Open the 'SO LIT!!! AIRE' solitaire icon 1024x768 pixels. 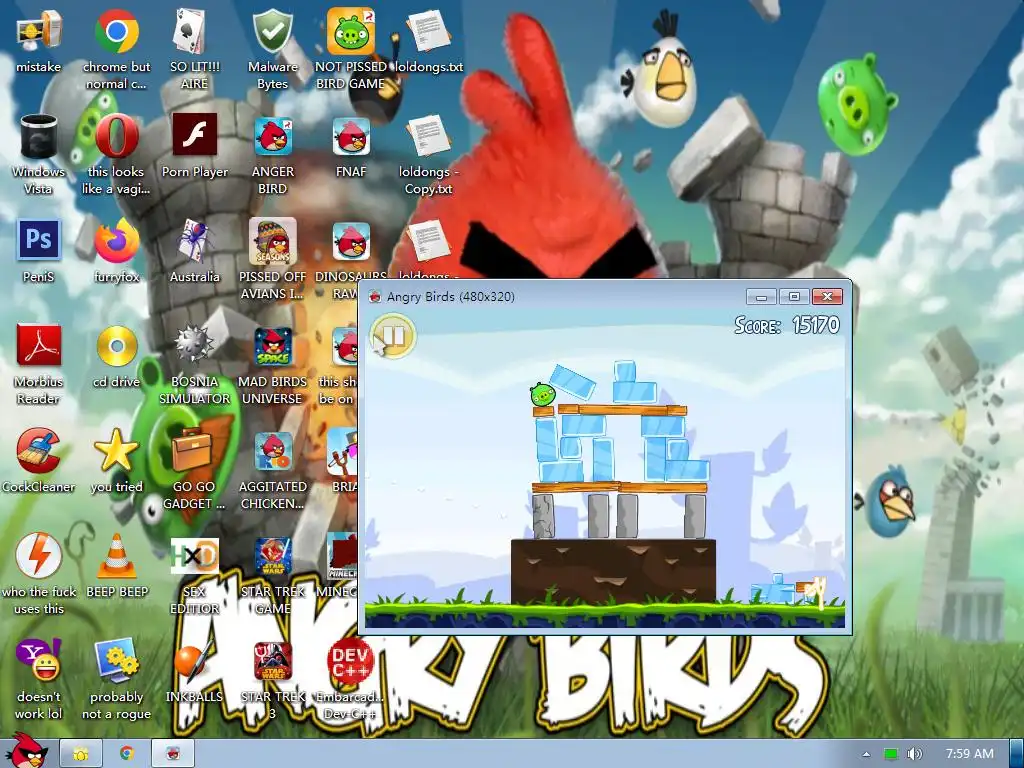(x=195, y=49)
